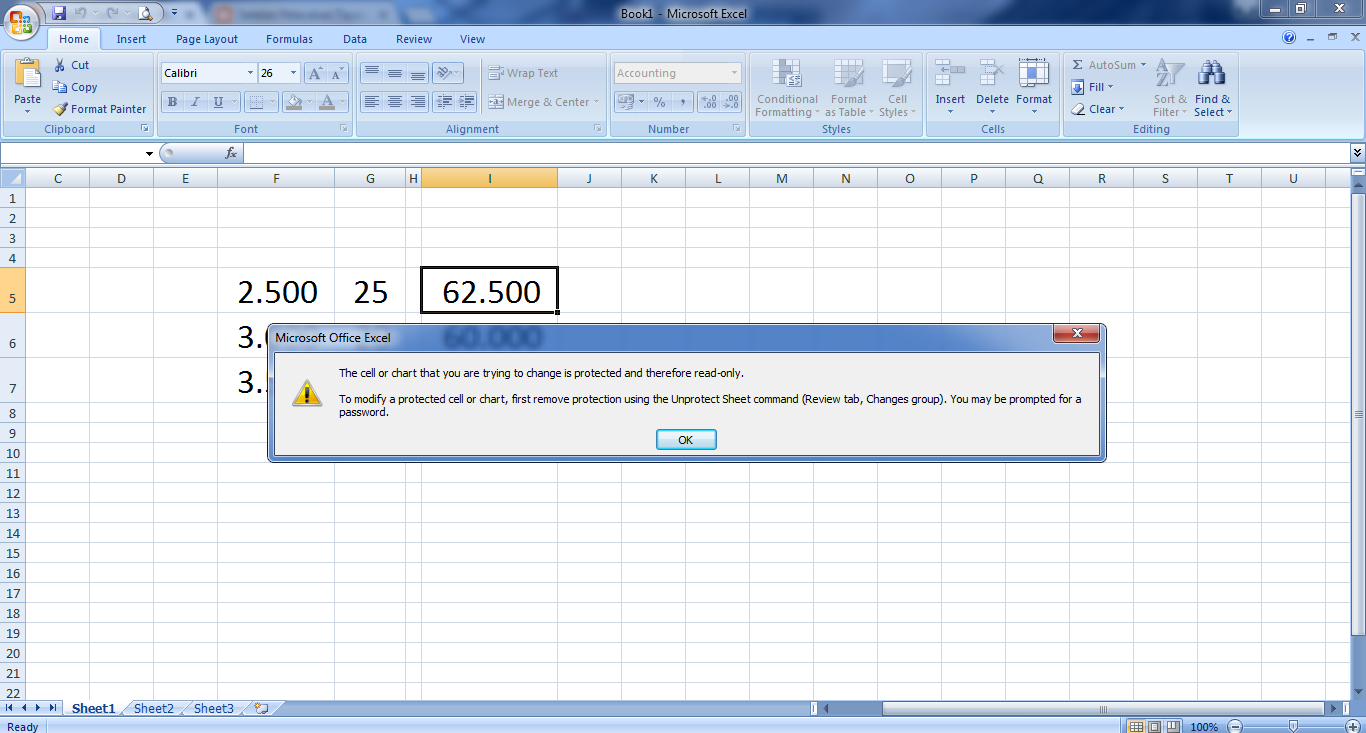The width and height of the screenshot is (1366, 733).
Task: Click the Insert Worksheet tab icon
Action: pos(261,708)
